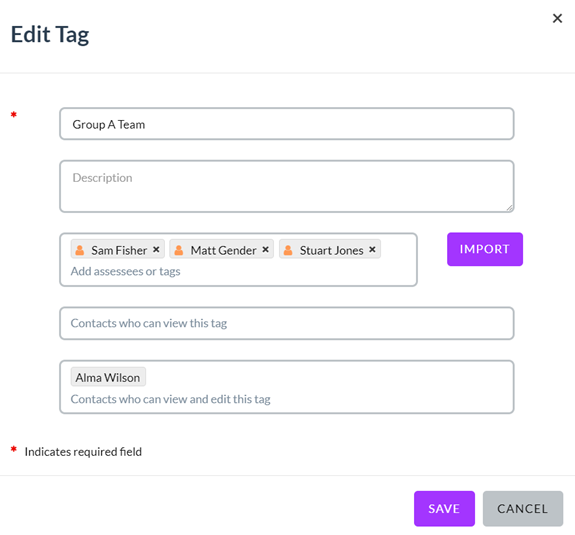The image size is (575, 535).
Task: Click Sam Fisher's orange person icon
Action: pyautogui.click(x=80, y=250)
